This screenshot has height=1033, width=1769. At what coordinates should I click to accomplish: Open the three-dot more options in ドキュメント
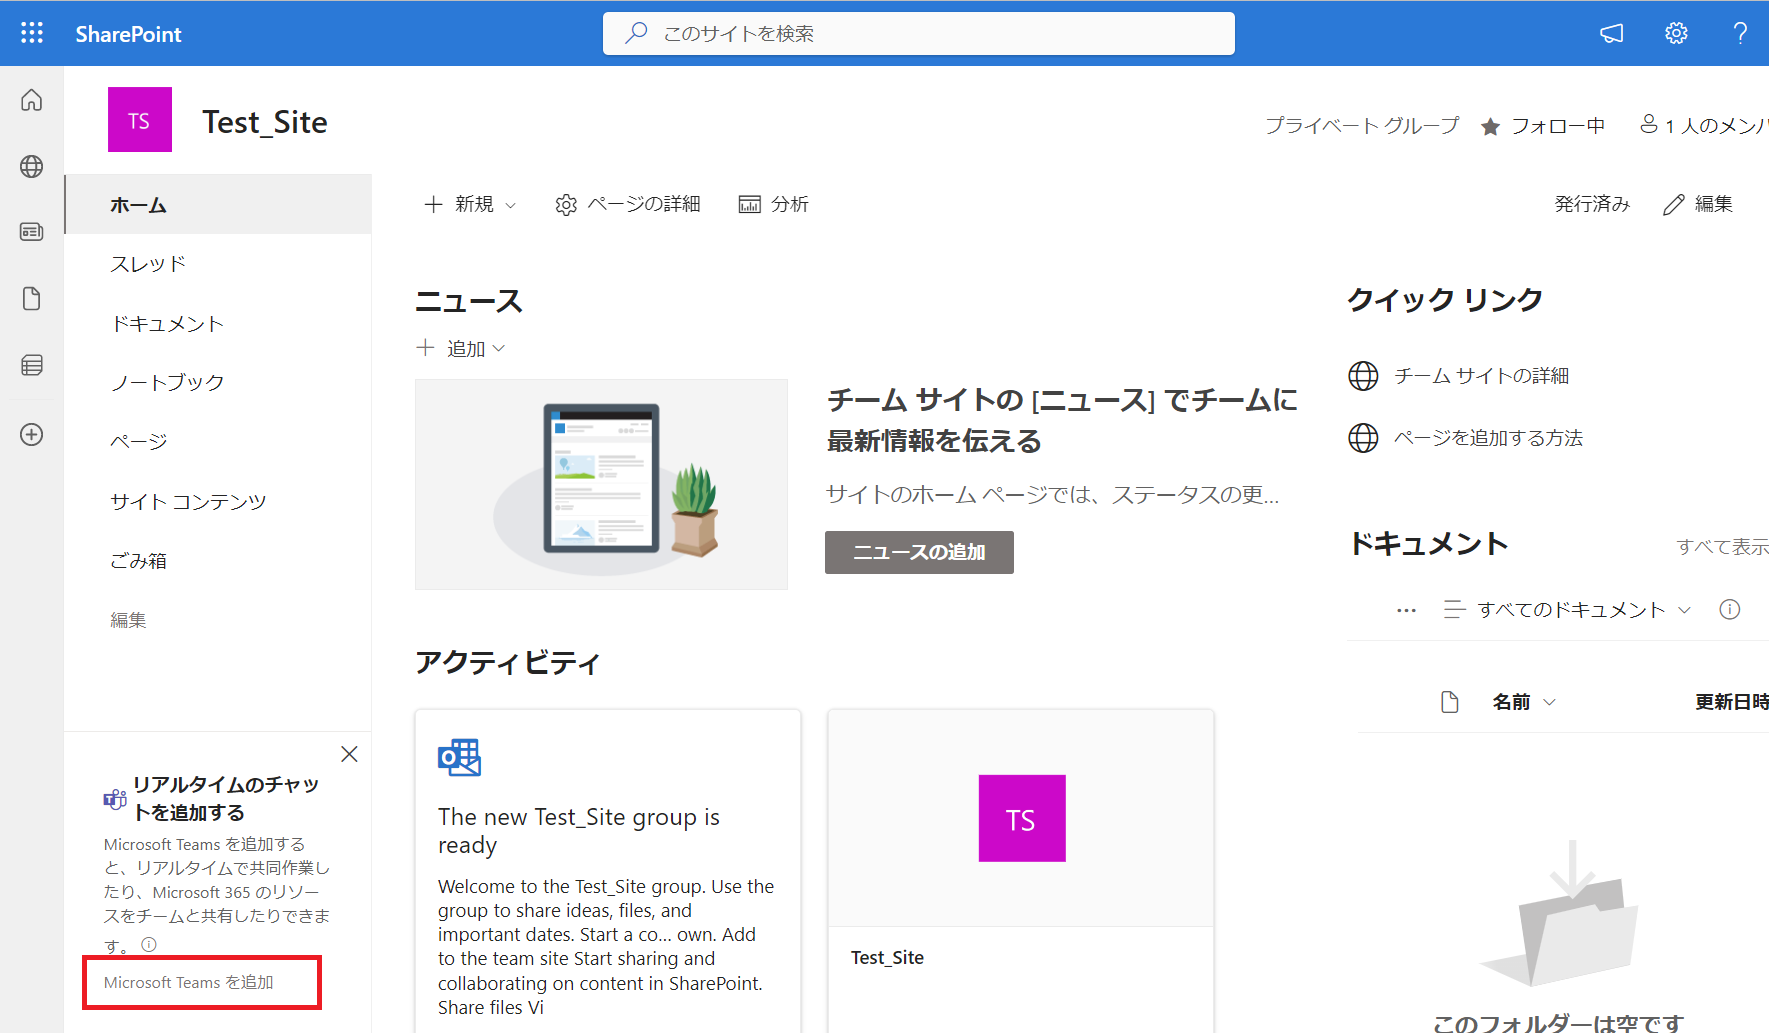click(1406, 610)
